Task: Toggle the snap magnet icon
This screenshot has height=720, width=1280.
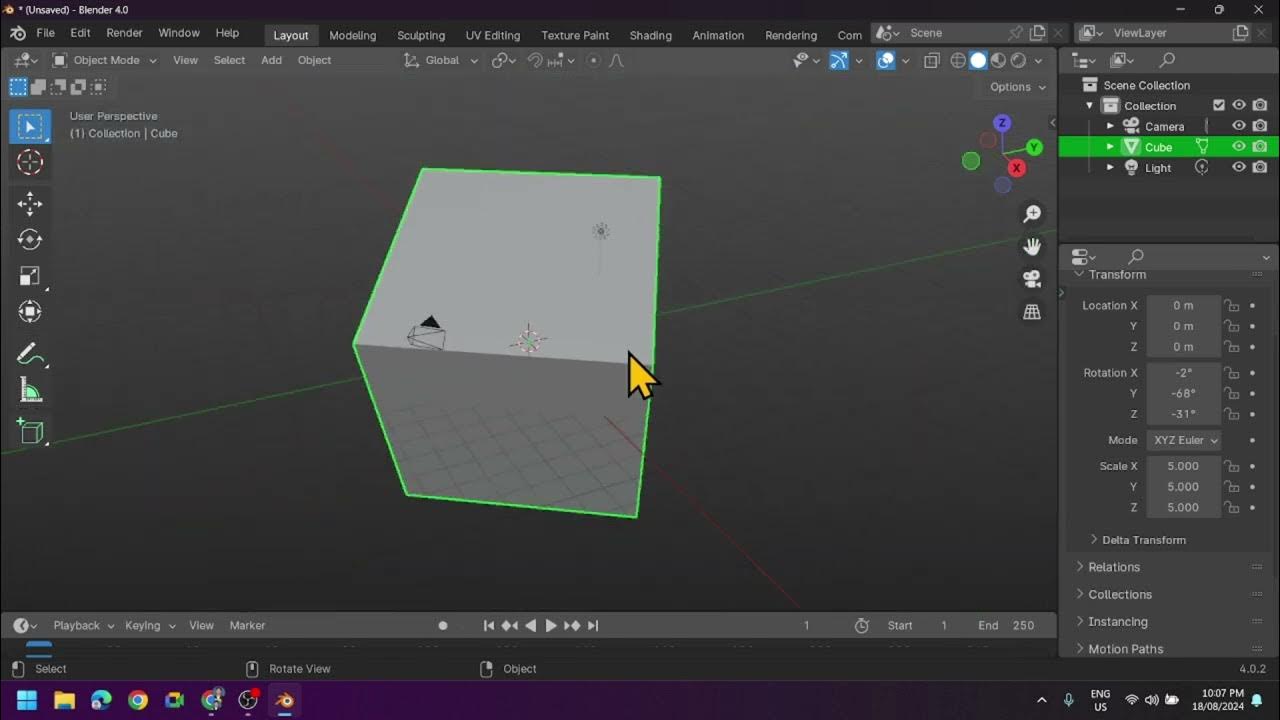Action: pos(536,60)
